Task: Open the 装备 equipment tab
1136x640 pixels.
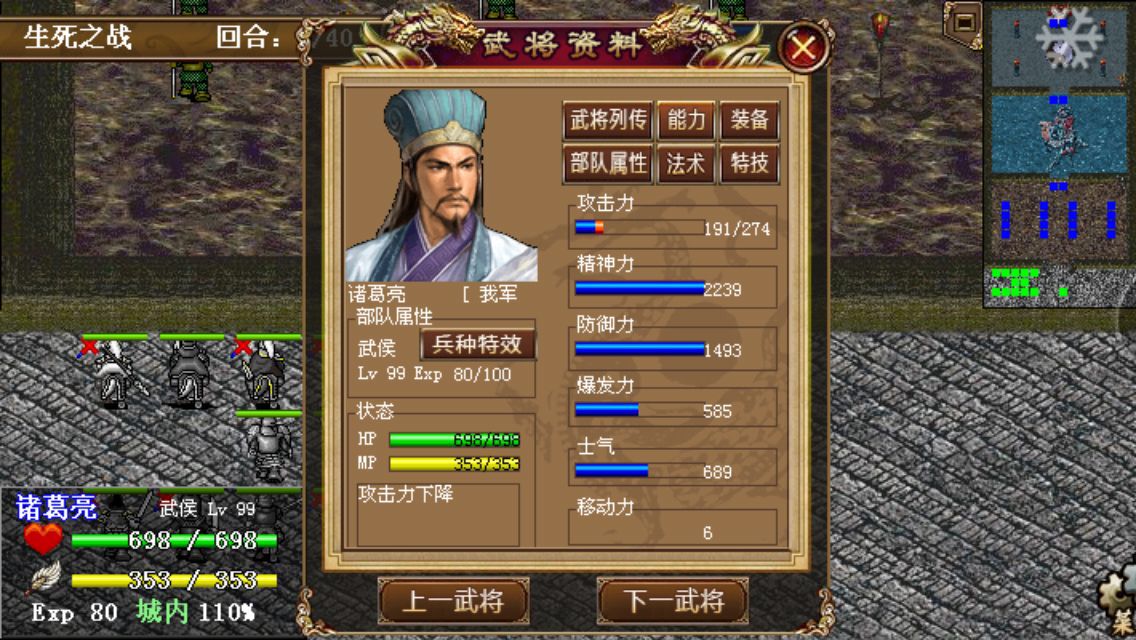Action: 749,120
